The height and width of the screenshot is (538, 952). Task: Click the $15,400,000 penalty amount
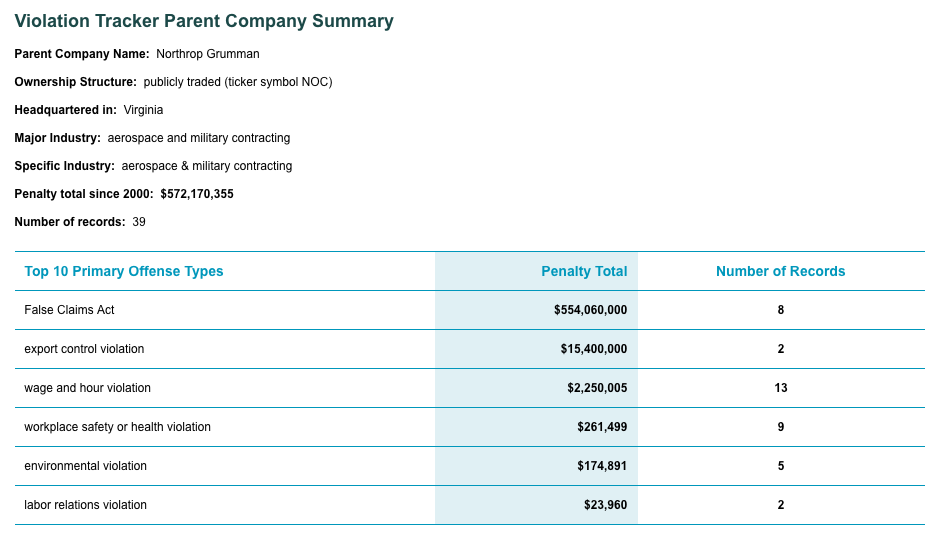tap(594, 349)
